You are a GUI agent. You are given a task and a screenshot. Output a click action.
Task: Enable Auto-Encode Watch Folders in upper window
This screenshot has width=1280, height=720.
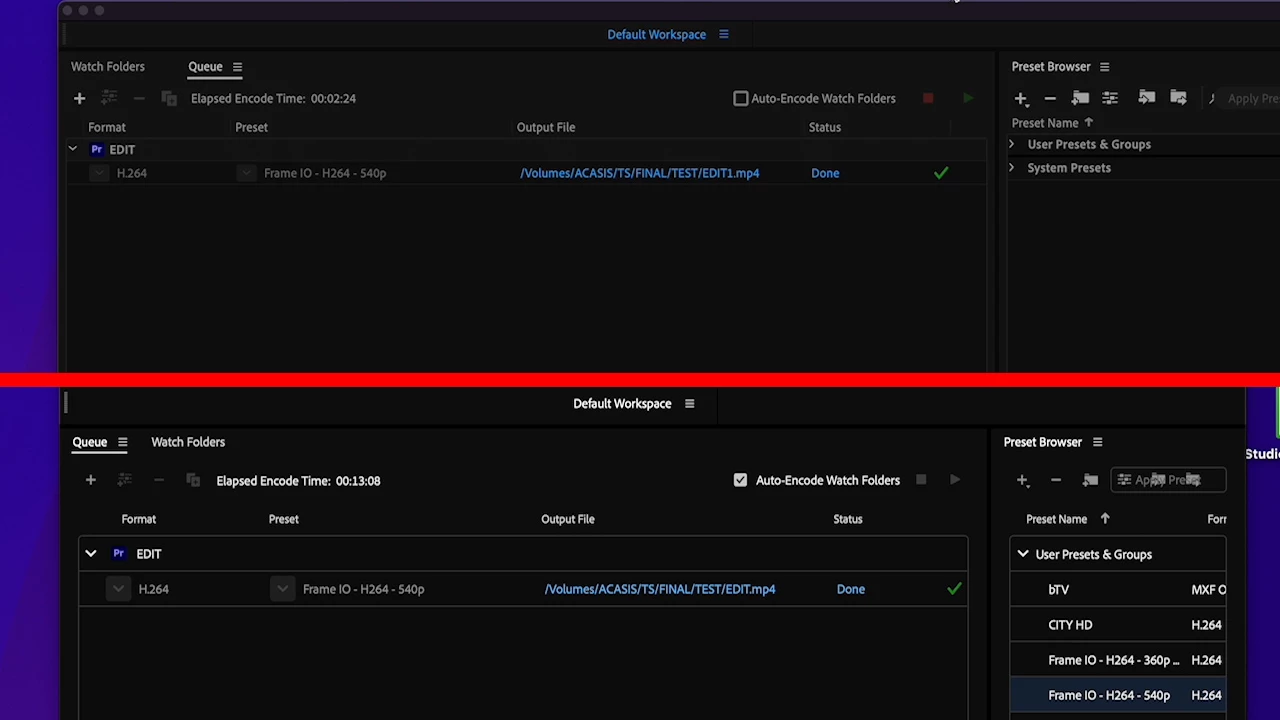(x=741, y=98)
